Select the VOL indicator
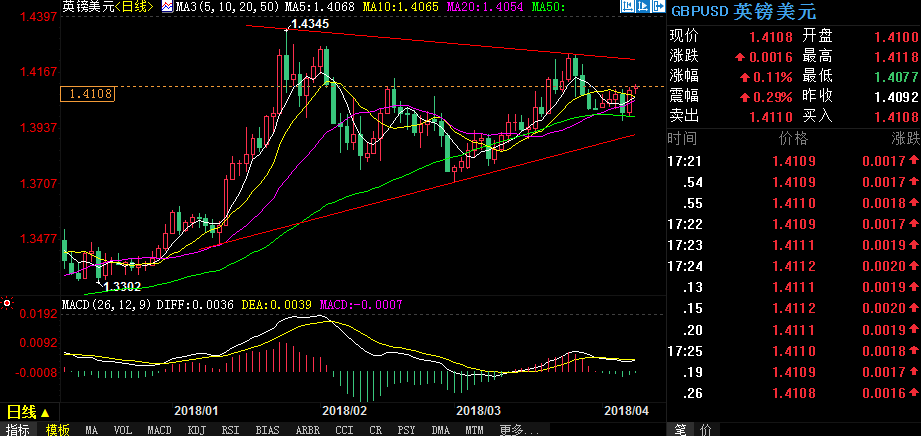921x436 pixels. (123, 429)
